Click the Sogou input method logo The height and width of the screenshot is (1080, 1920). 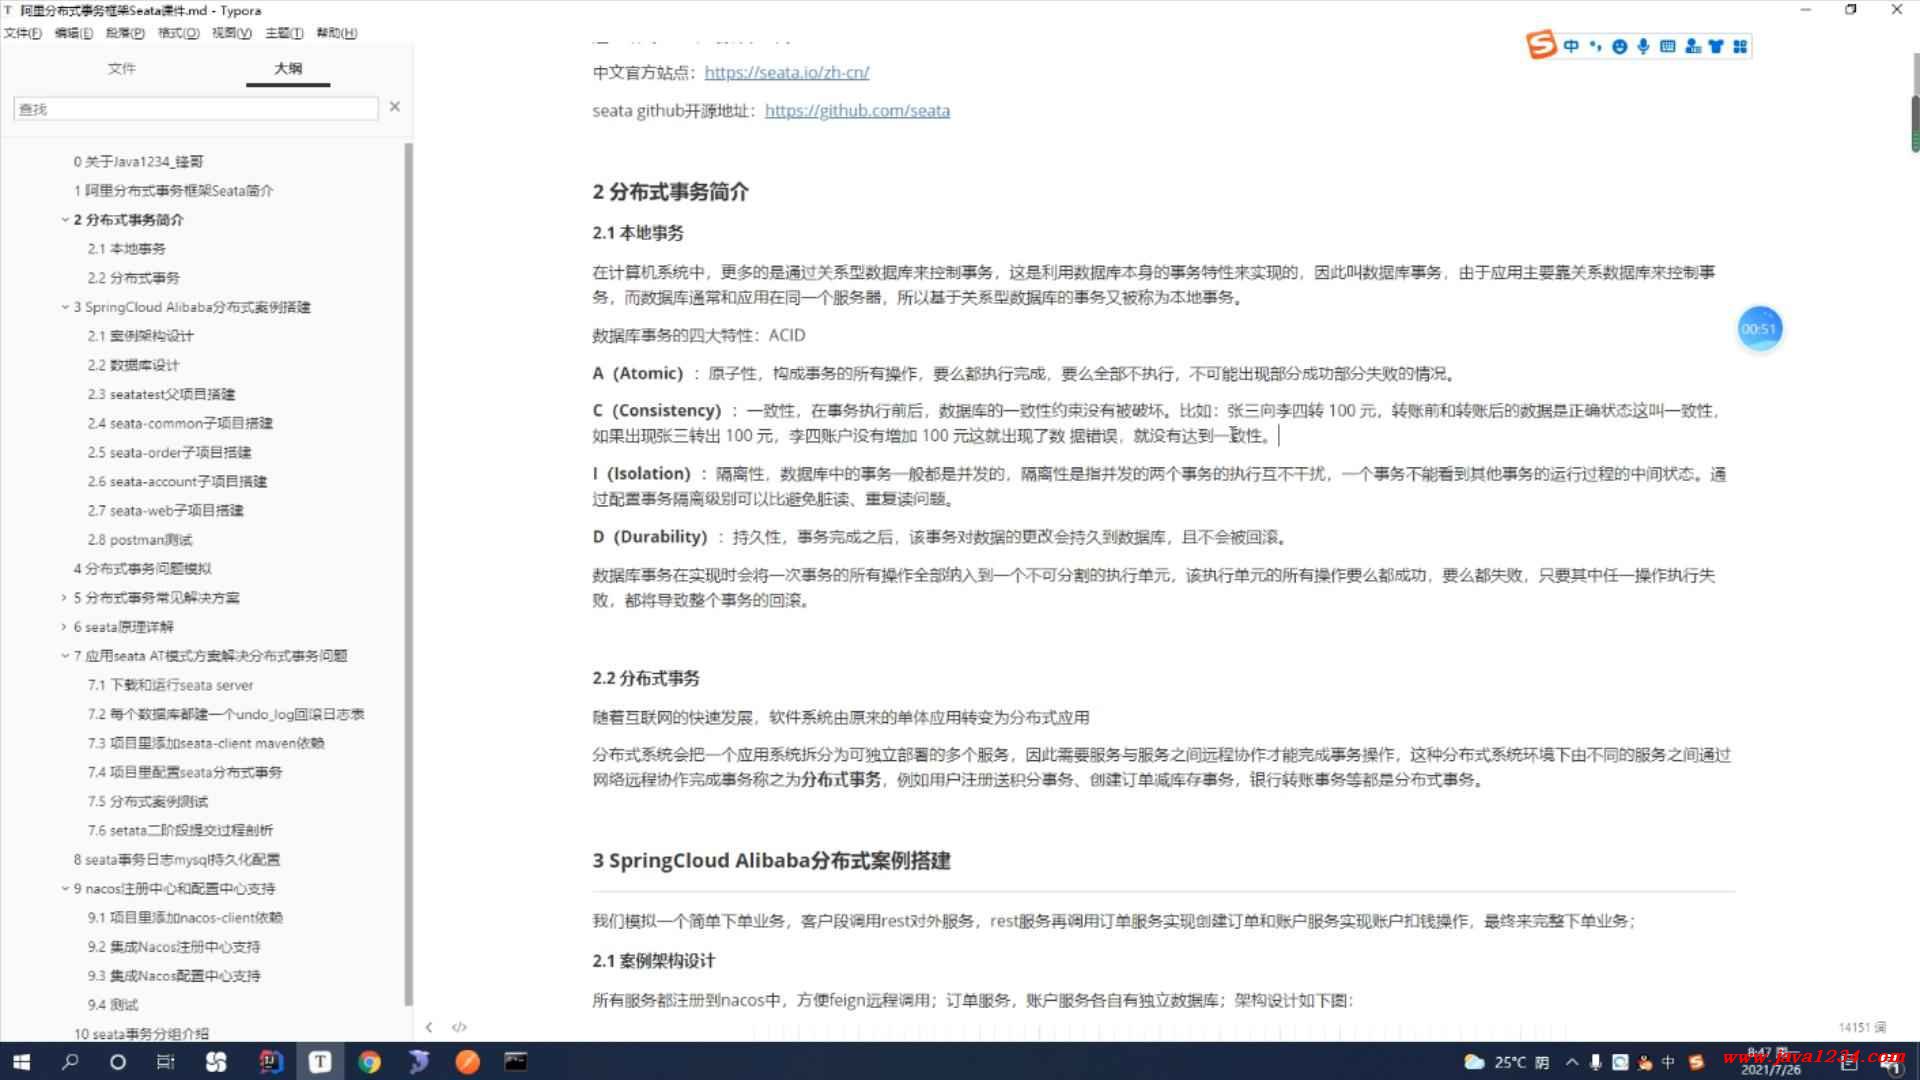coord(1541,45)
